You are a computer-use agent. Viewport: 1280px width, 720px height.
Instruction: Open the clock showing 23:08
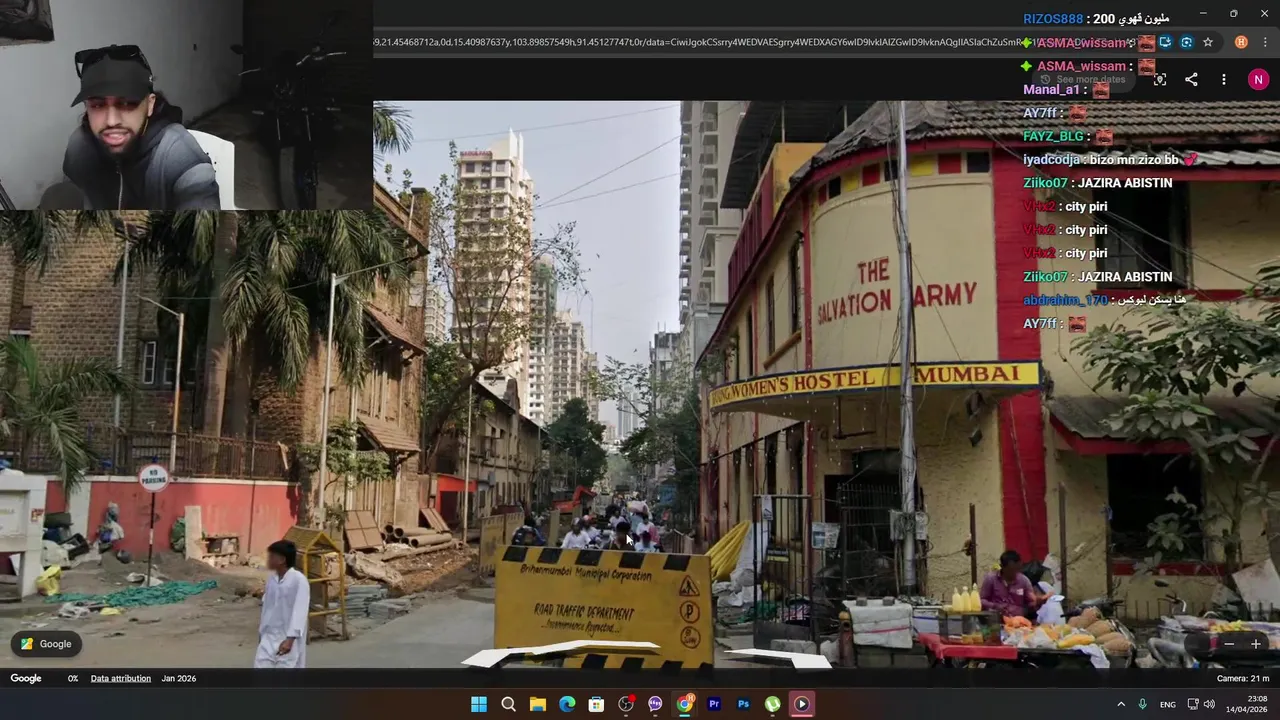click(1246, 704)
